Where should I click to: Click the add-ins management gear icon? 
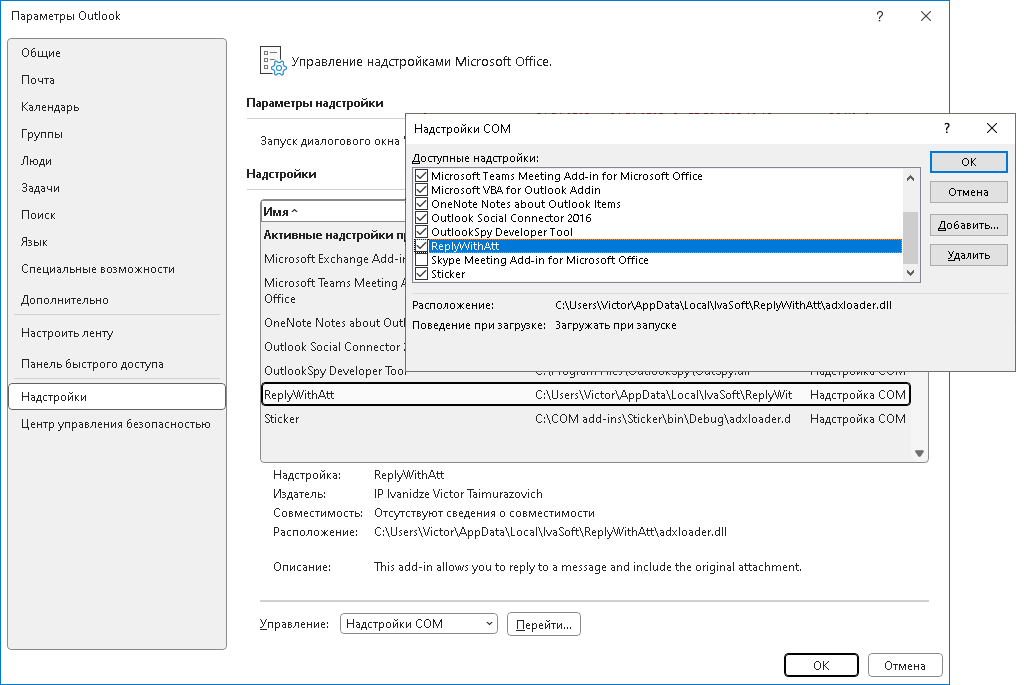click(x=273, y=61)
